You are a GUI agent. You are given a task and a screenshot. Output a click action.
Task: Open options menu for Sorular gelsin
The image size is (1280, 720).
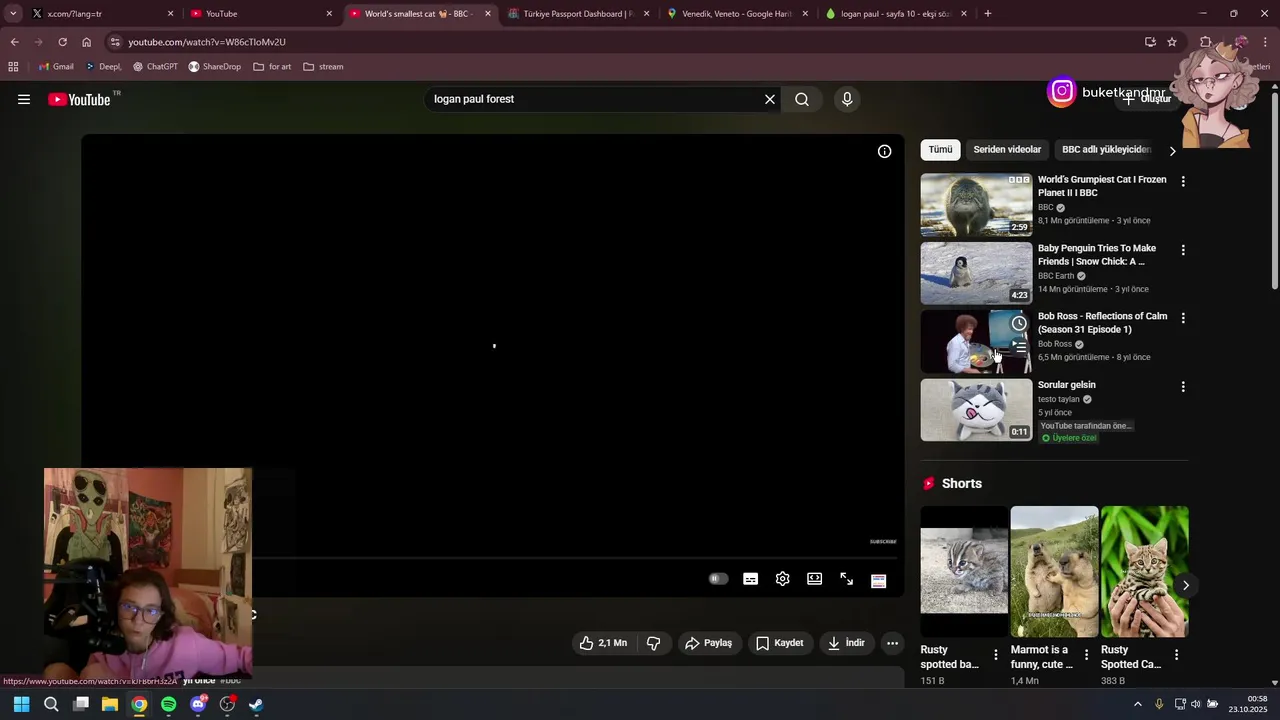1183,387
